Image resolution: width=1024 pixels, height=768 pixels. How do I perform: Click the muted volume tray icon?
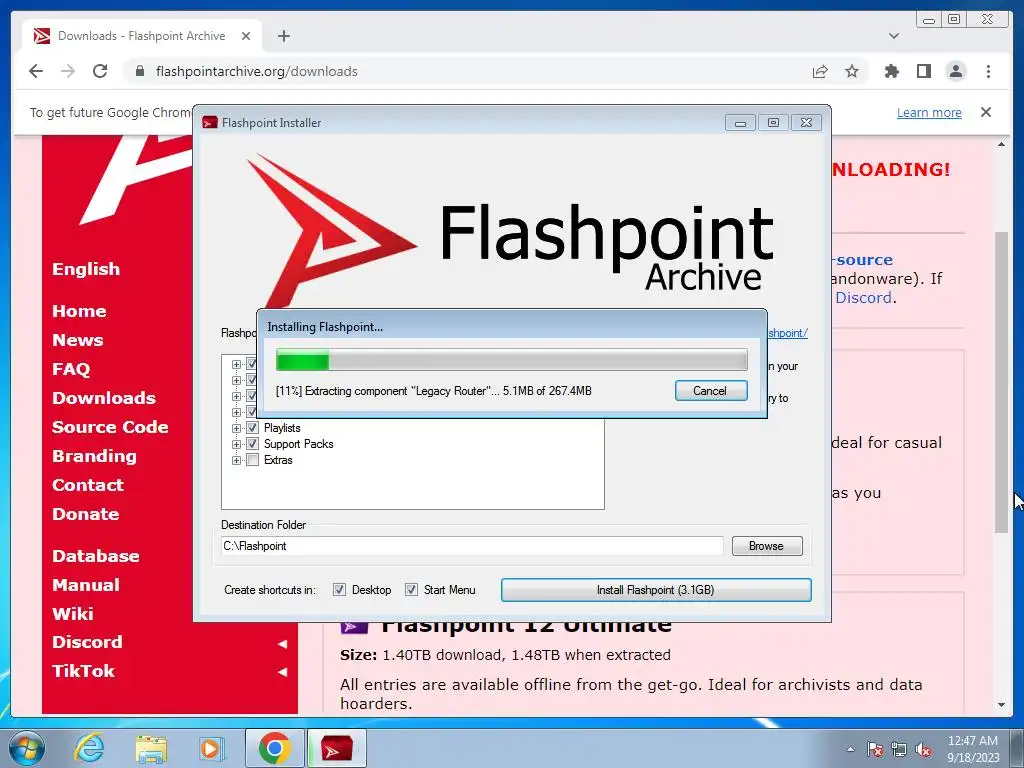(923, 749)
